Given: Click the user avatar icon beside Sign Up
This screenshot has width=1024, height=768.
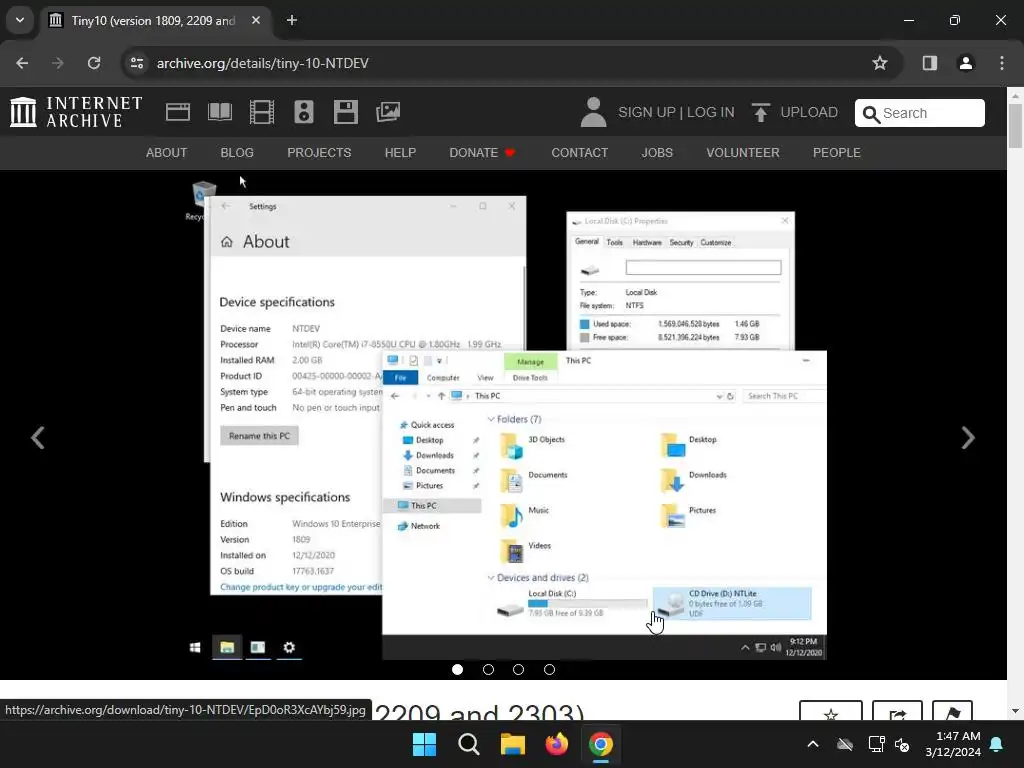Looking at the screenshot, I should point(593,112).
